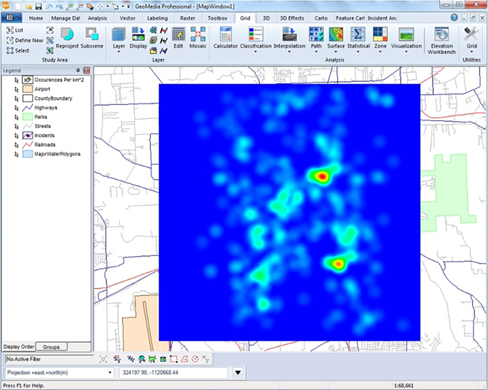The height and width of the screenshot is (390, 488).
Task: Pin the Legend panel
Action: (78, 70)
